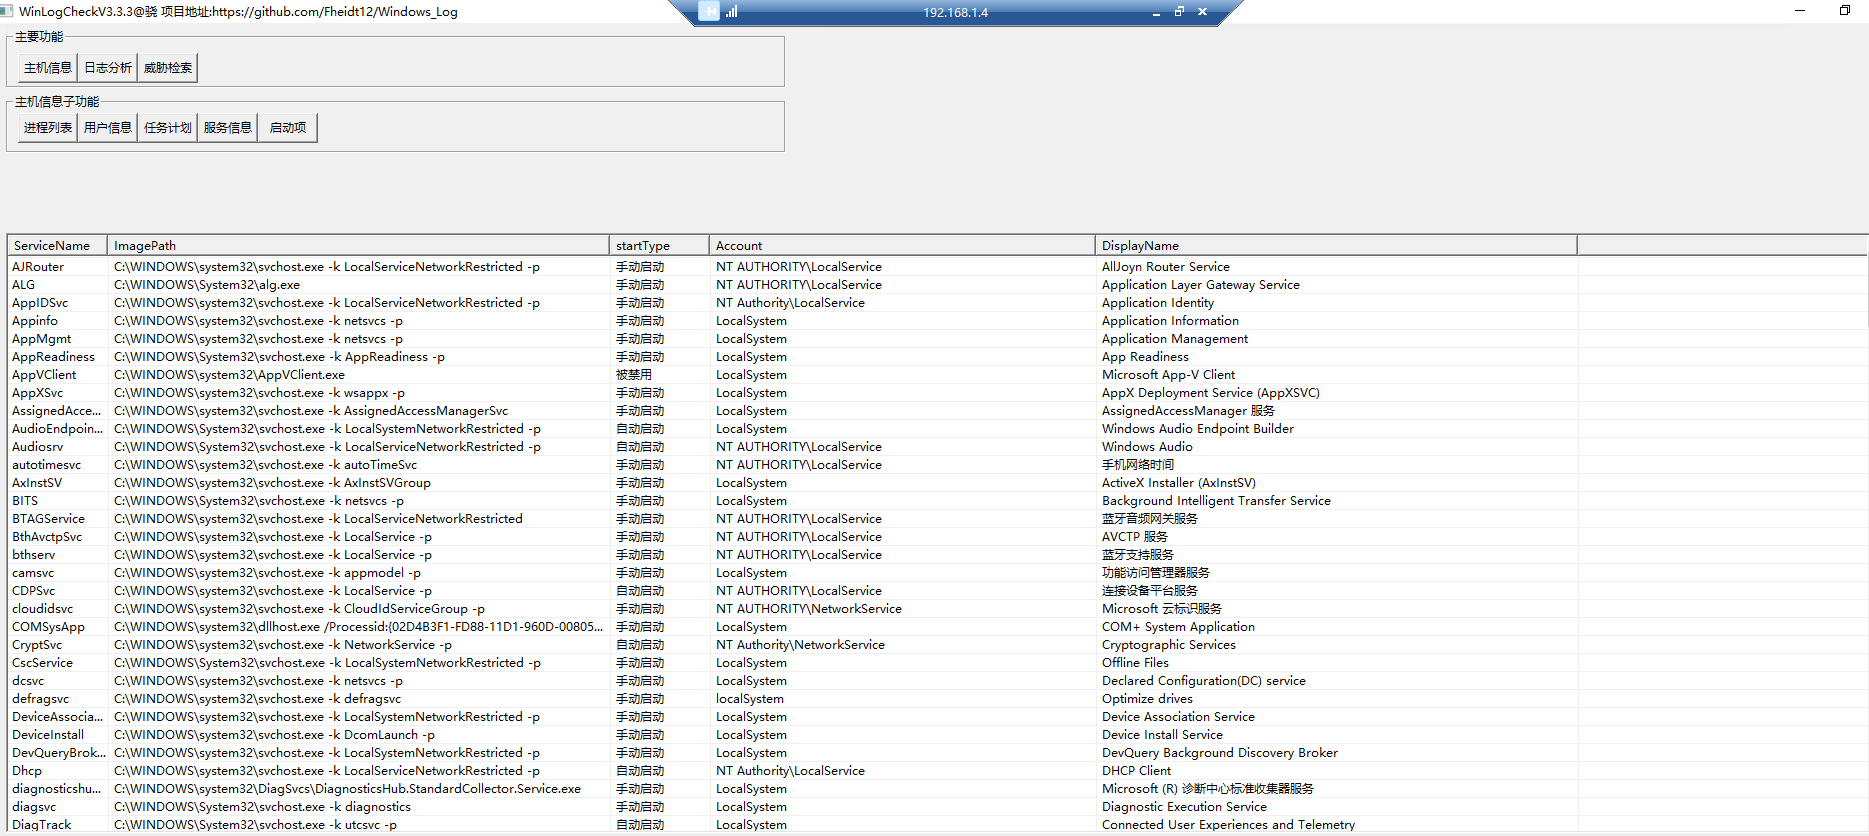Select the AppReadiness service name

54,357
